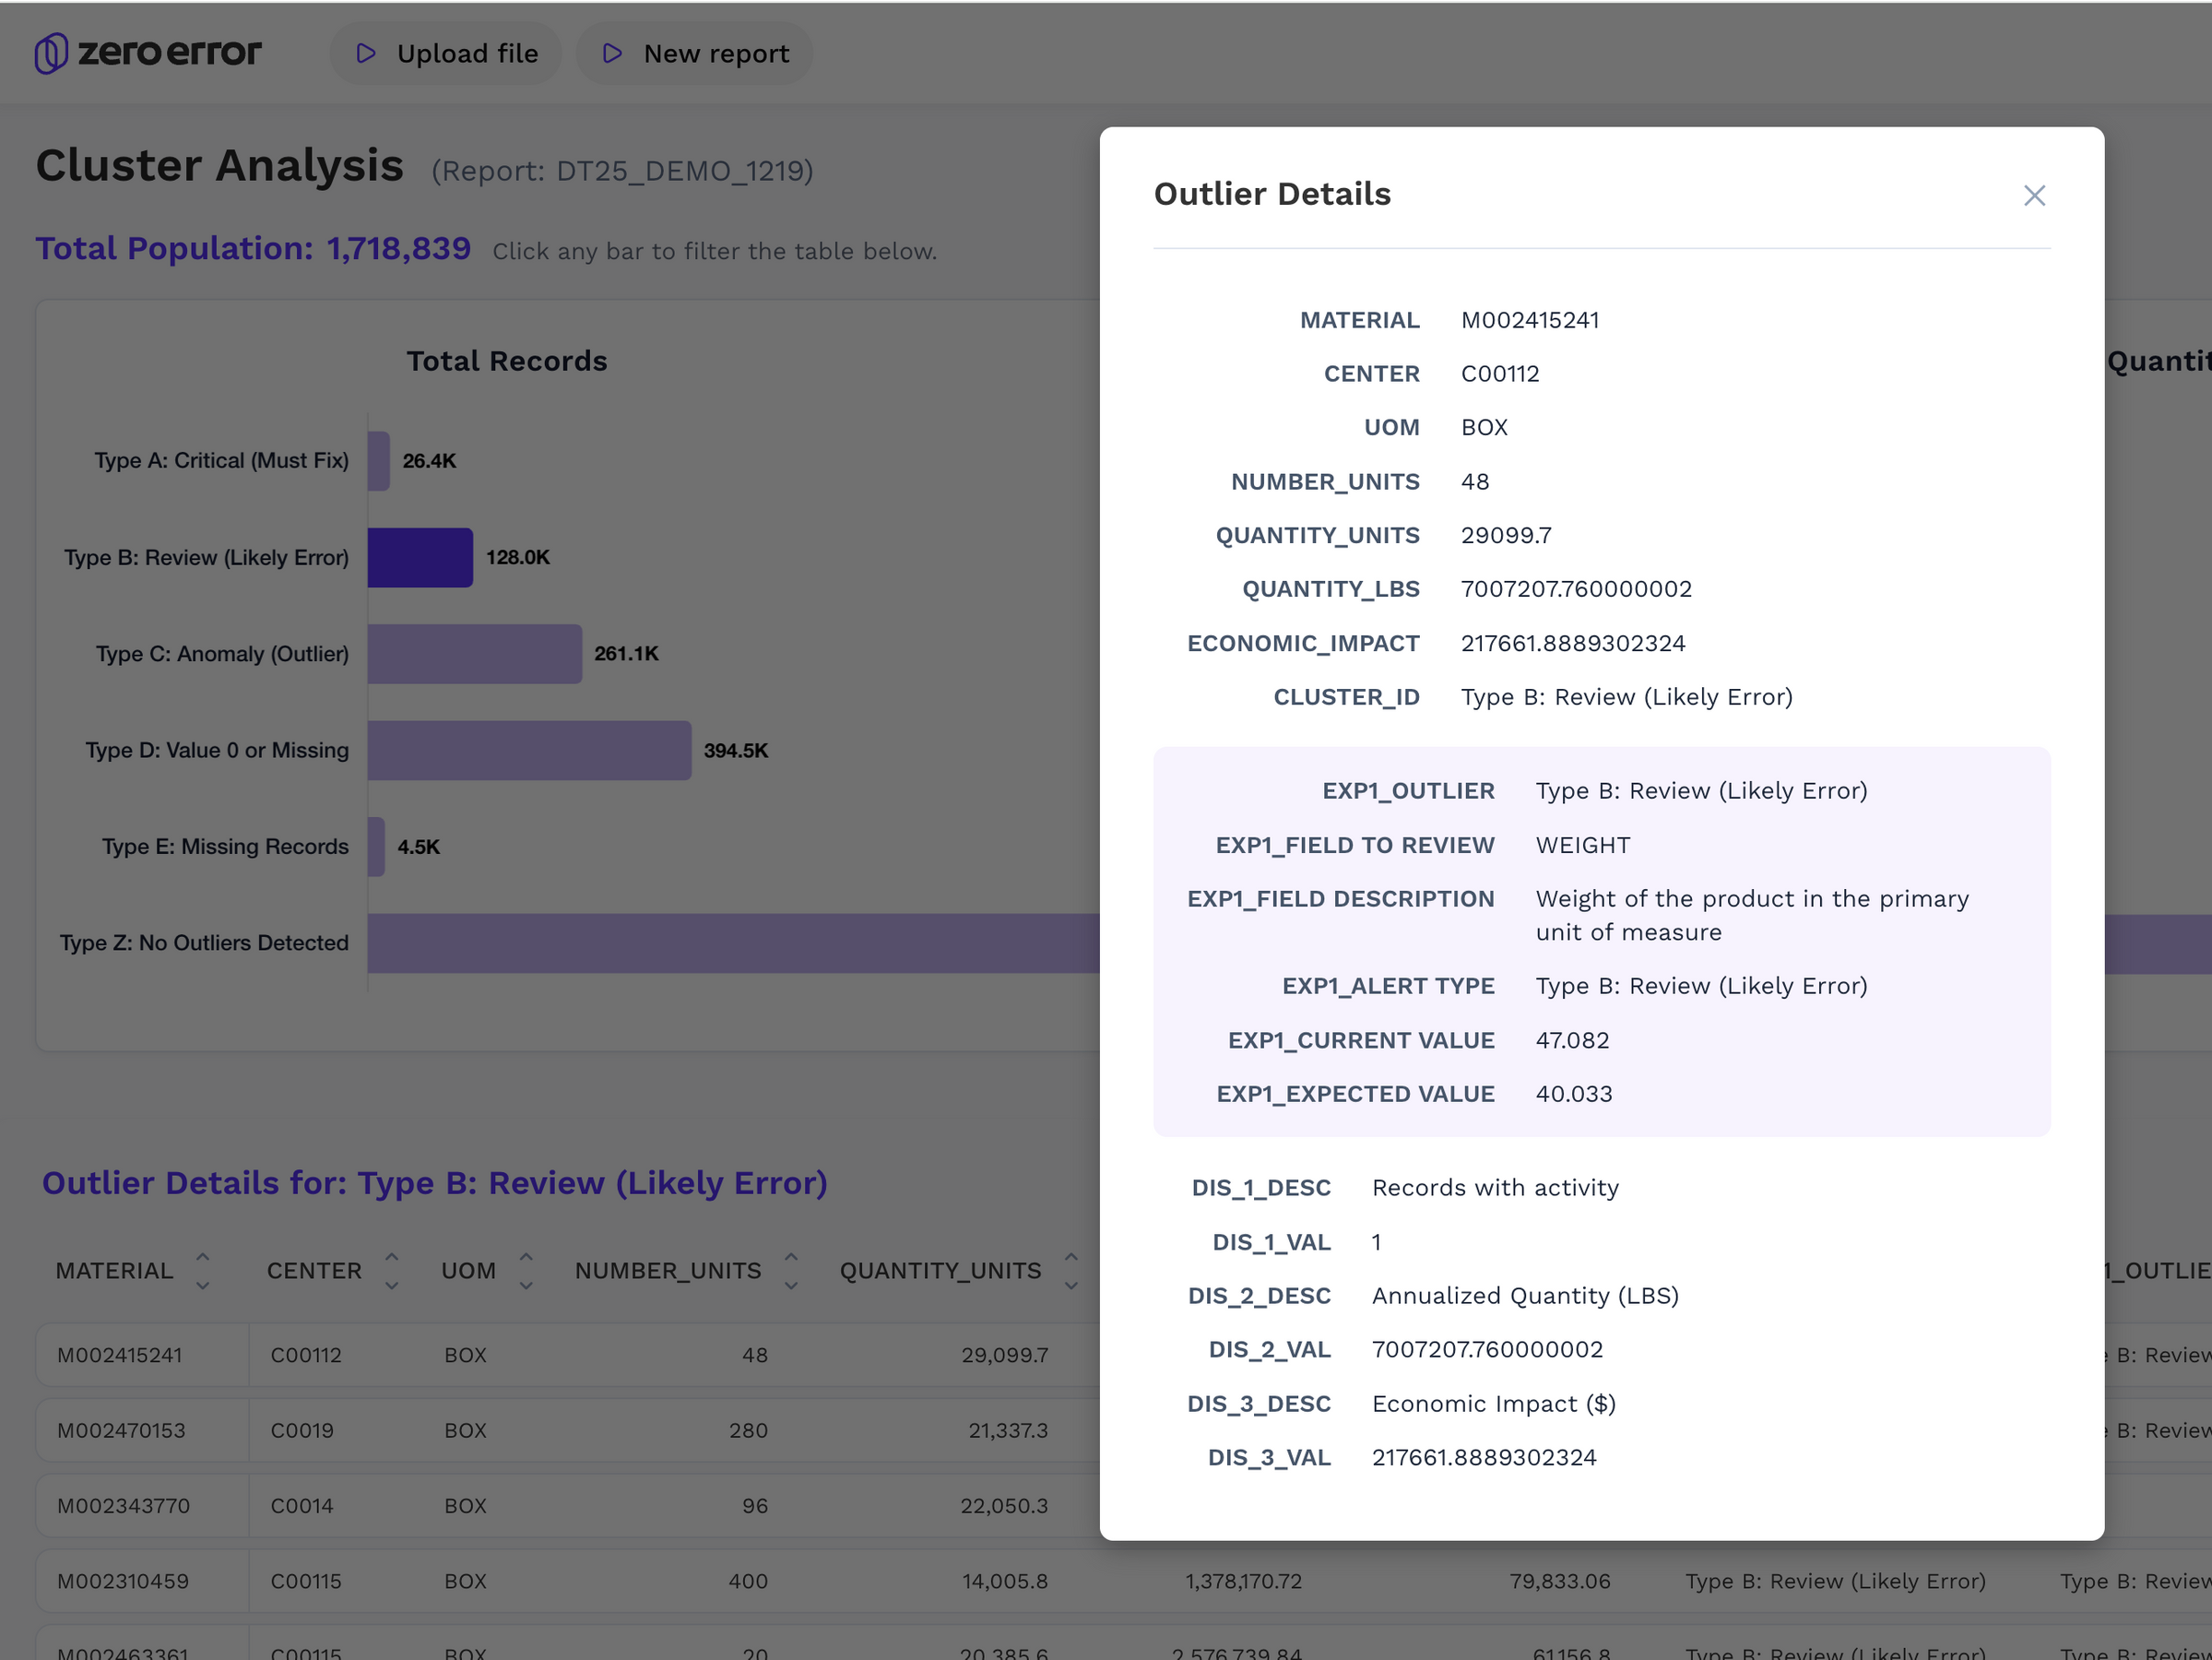
Task: Click the CENTER value C00112 in dialog
Action: click(1499, 374)
